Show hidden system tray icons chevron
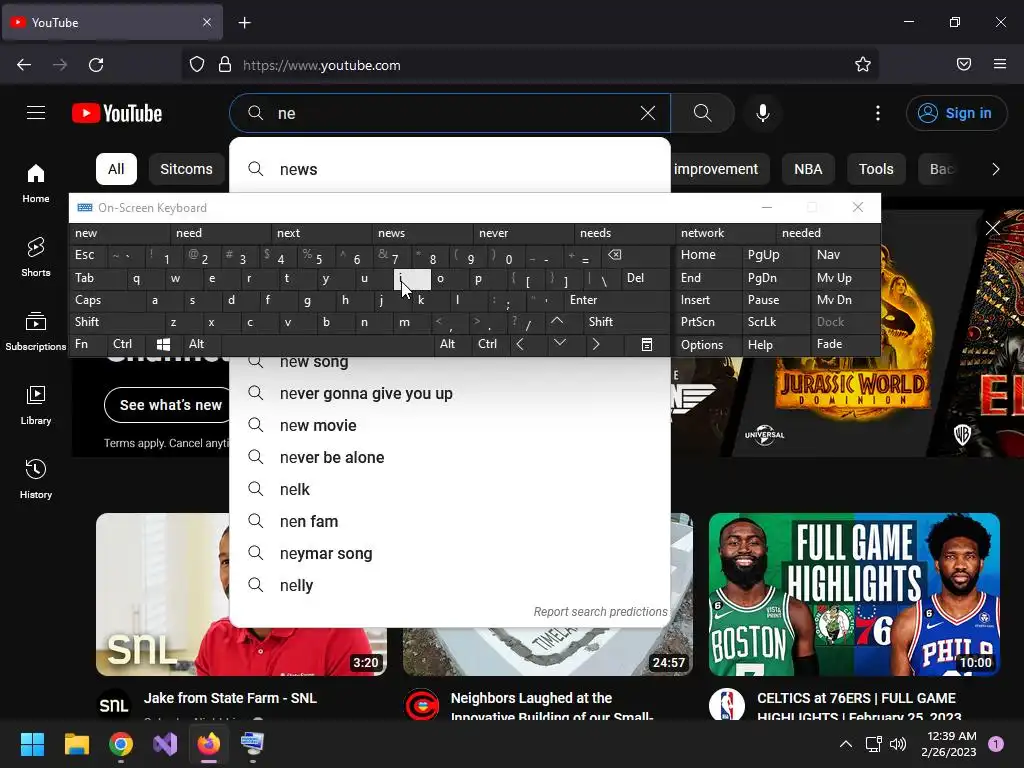 click(x=846, y=744)
